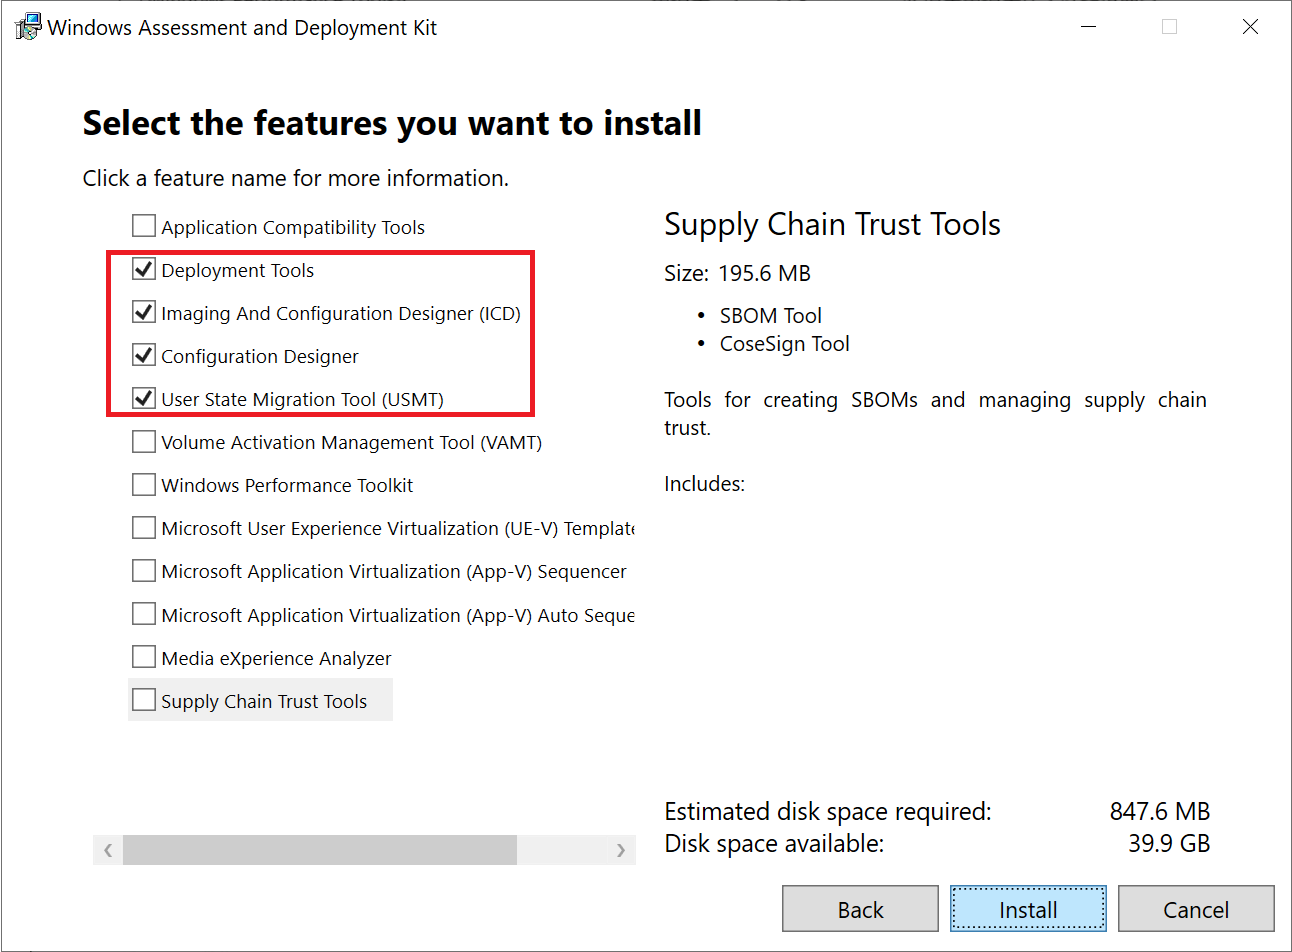
Task: Click the left scroll arrow
Action: coord(107,849)
